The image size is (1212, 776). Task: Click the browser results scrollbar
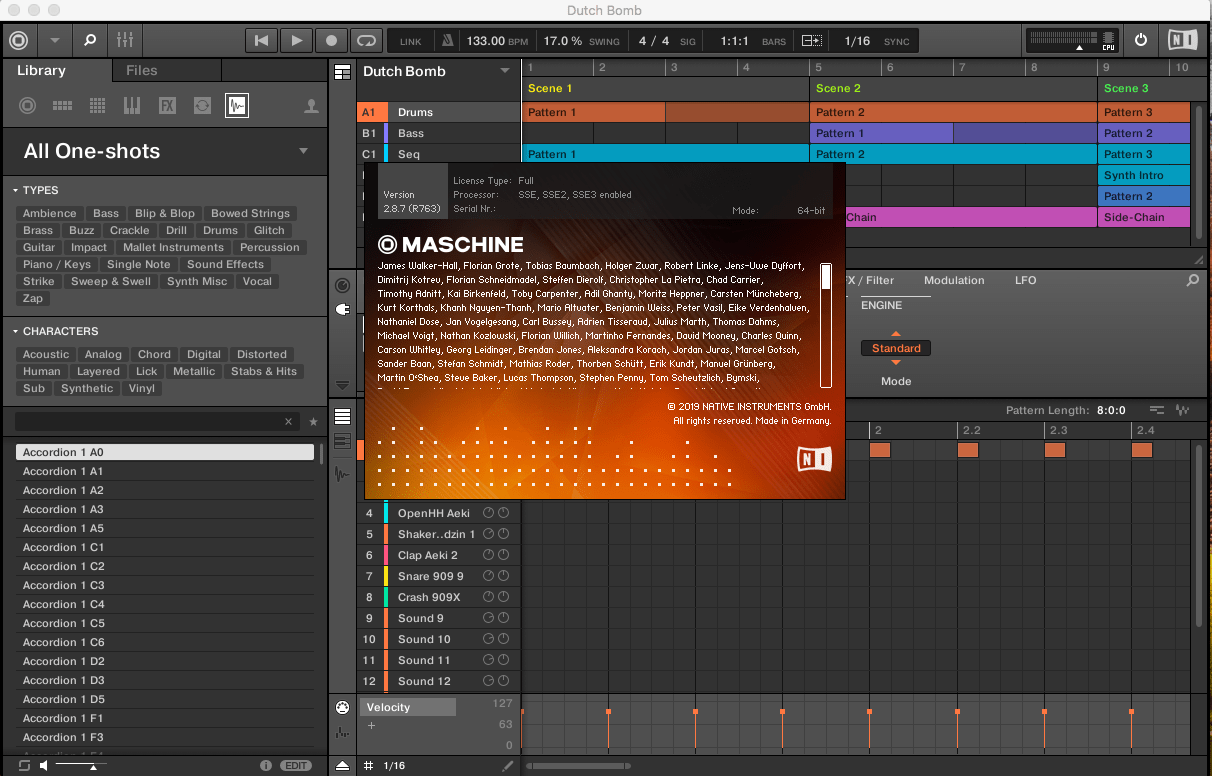(x=321, y=455)
